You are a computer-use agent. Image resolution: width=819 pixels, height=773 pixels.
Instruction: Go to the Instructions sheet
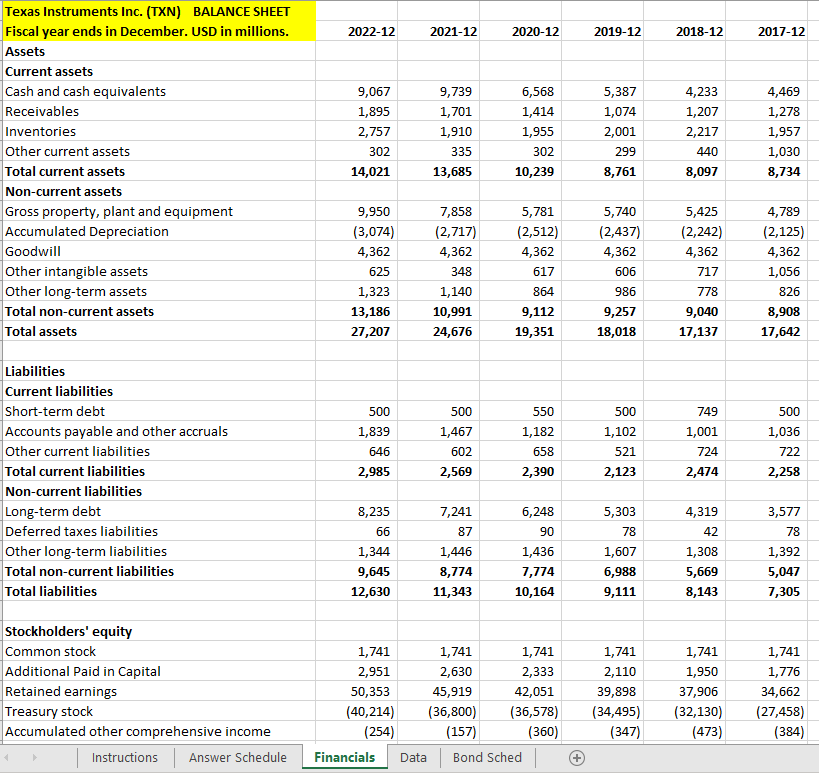coord(125,758)
